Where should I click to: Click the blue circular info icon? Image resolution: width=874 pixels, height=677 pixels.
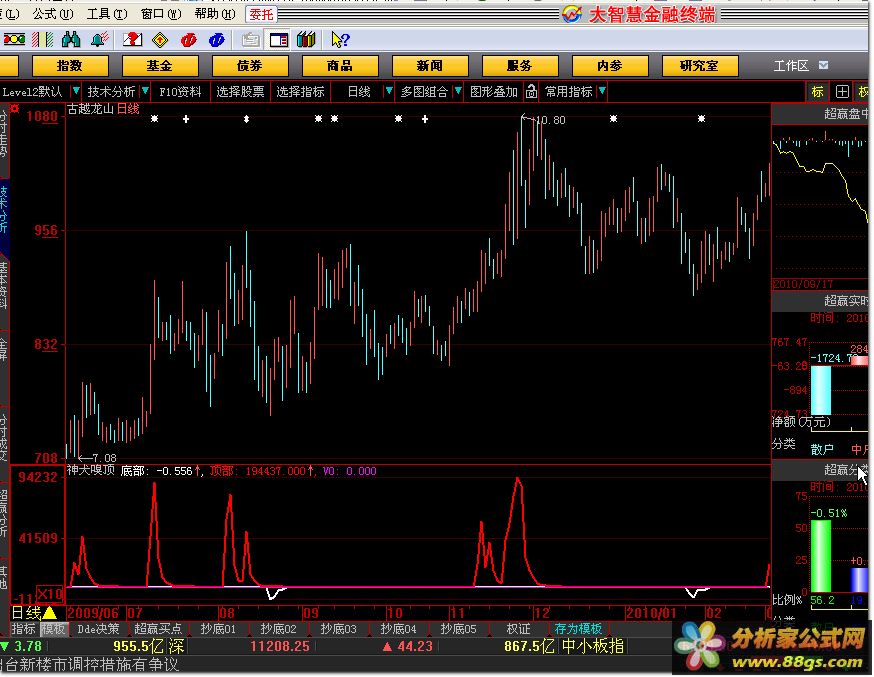click(x=216, y=40)
